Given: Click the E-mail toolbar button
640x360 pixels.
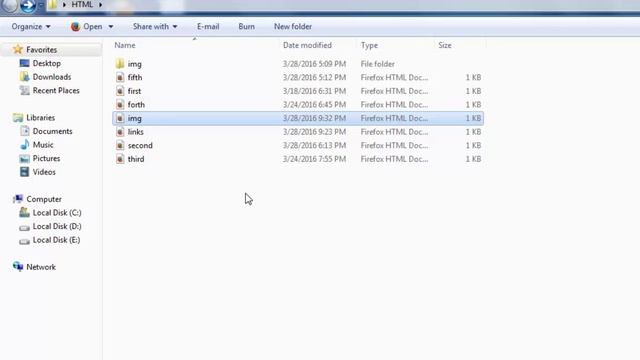Looking at the screenshot, I should 208,27.
